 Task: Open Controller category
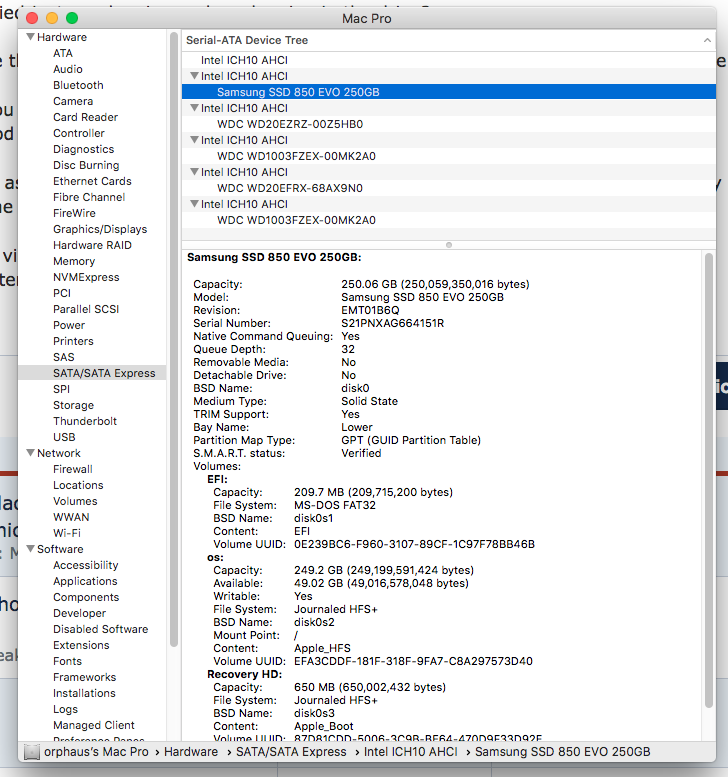coord(79,133)
